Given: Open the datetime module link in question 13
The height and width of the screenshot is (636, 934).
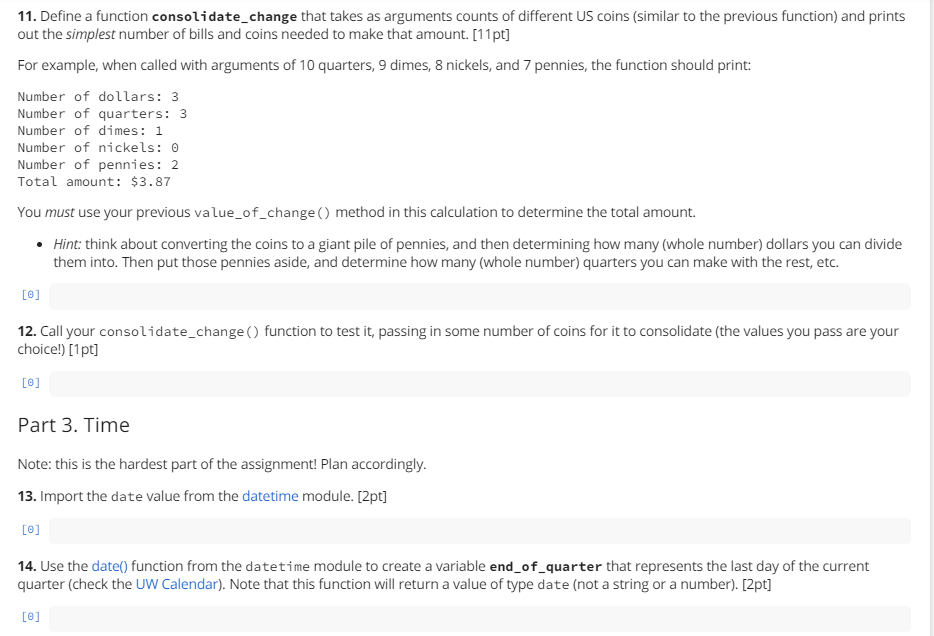Looking at the screenshot, I should point(270,495).
